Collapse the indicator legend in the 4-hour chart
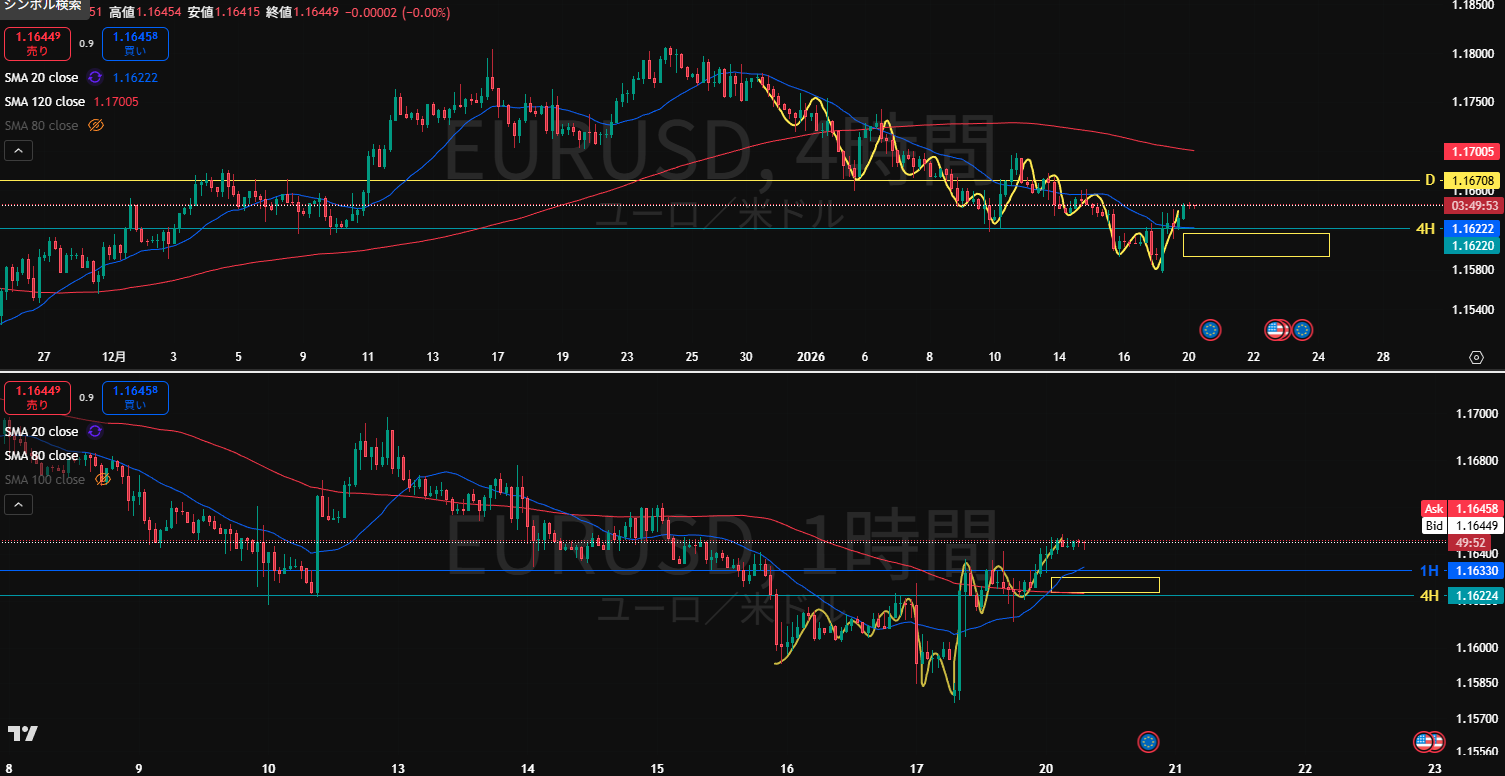Viewport: 1505px width, 776px height. click(x=18, y=151)
